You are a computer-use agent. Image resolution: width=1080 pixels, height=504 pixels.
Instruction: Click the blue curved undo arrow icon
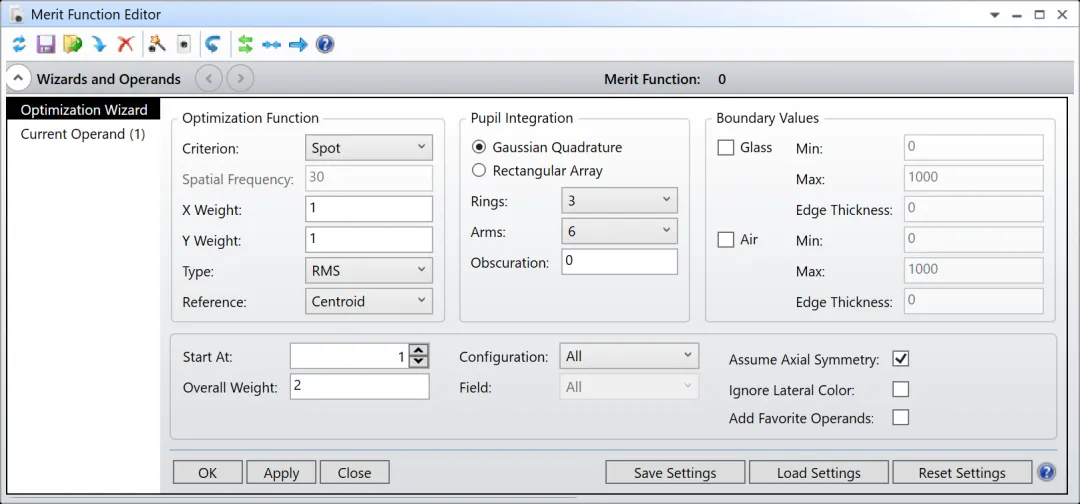click(212, 44)
